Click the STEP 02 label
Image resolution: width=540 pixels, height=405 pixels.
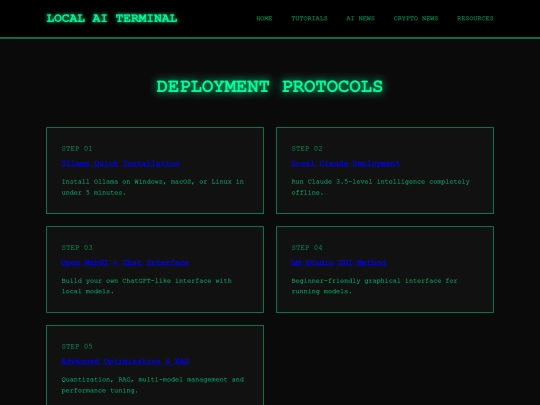tap(307, 148)
